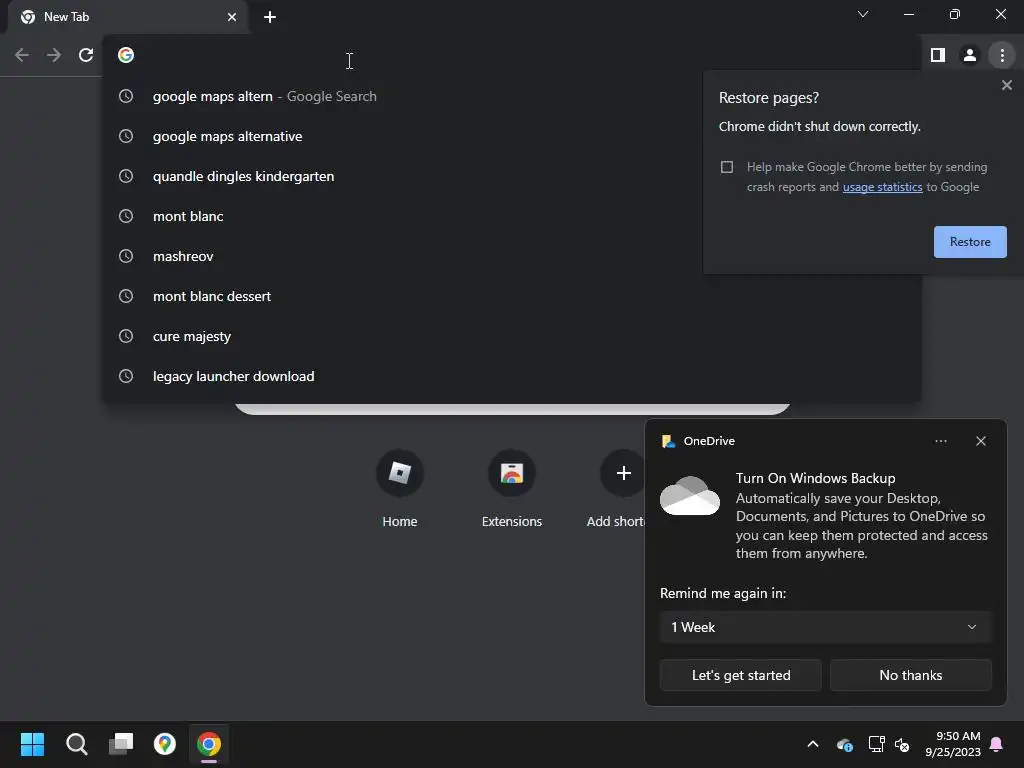Reload the page with the refresh icon
This screenshot has height=768, width=1024.
86,56
